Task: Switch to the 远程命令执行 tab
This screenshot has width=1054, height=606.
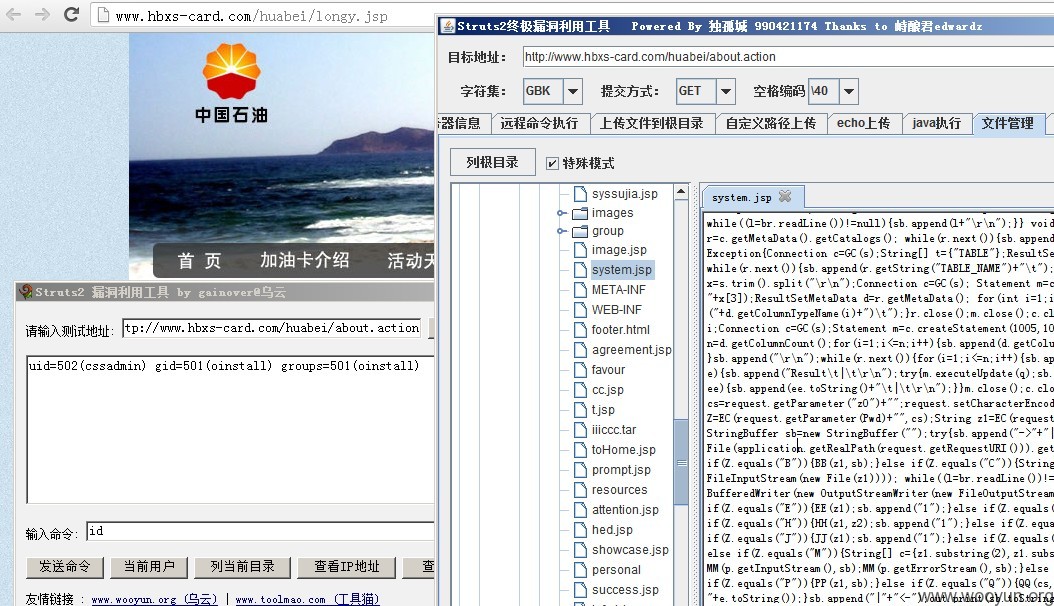Action: (539, 124)
